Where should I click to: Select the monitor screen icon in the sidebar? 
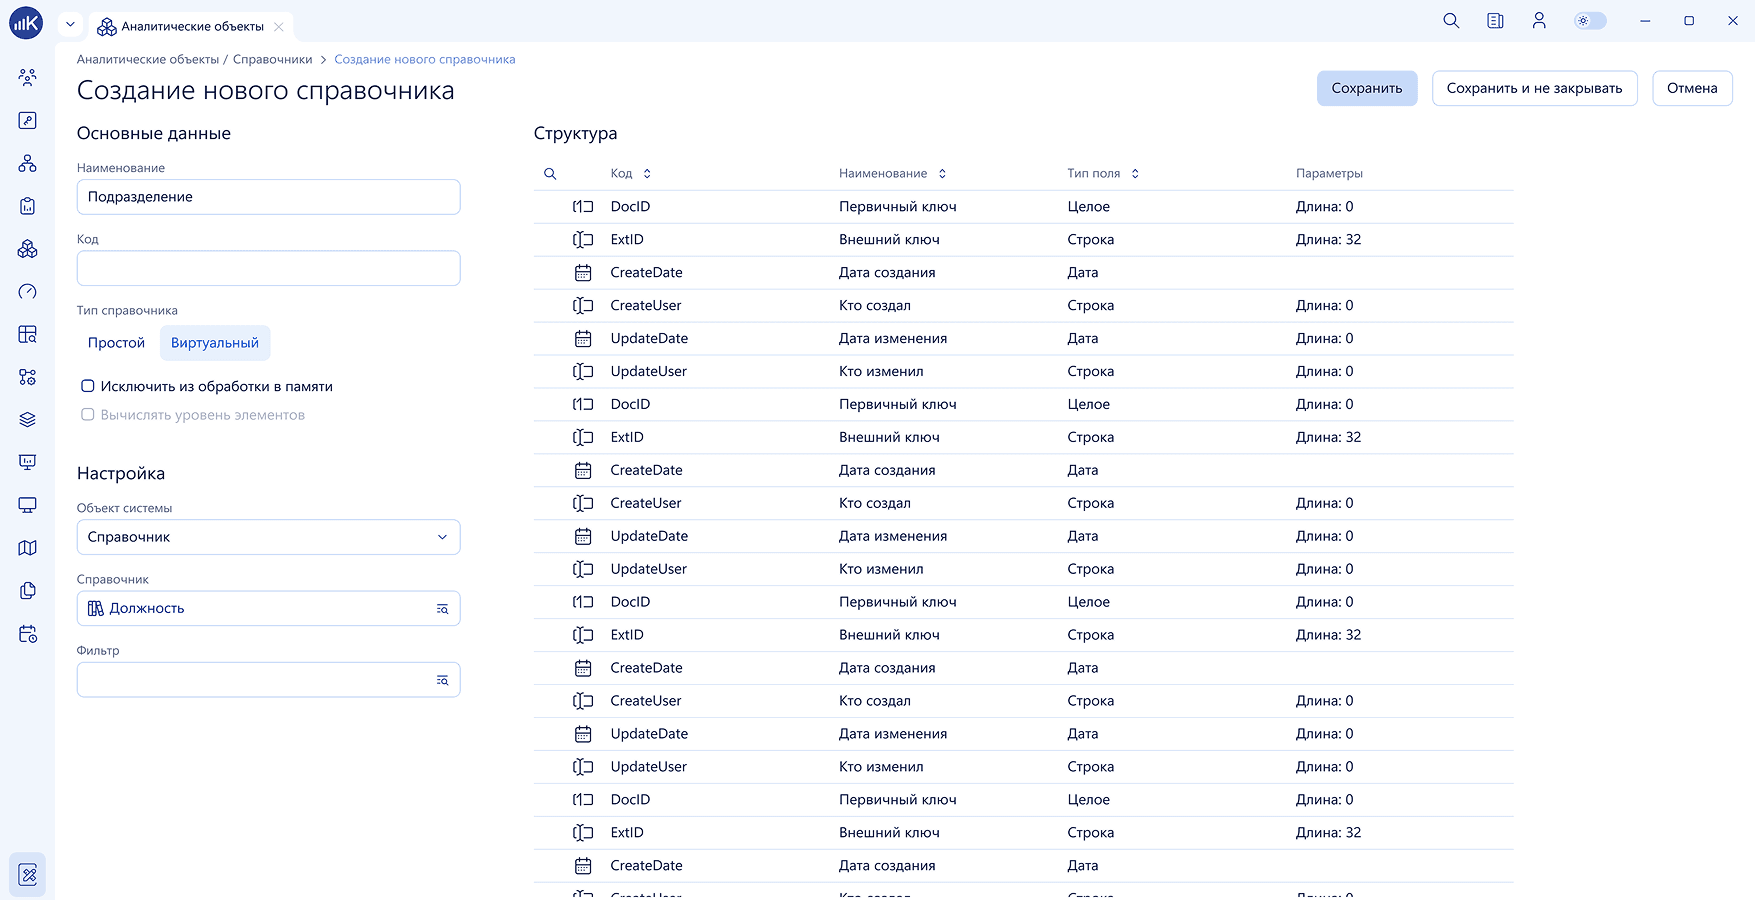(27, 505)
